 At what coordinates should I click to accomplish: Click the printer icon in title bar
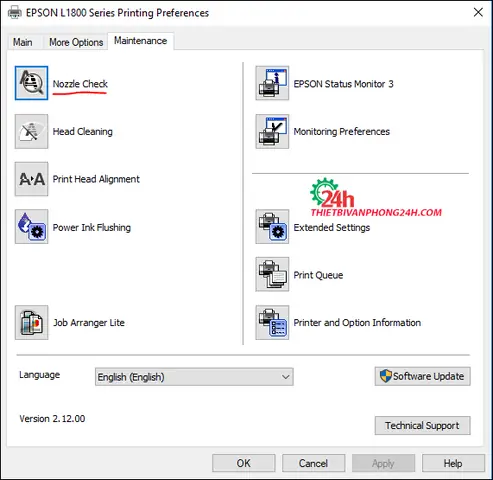14,13
